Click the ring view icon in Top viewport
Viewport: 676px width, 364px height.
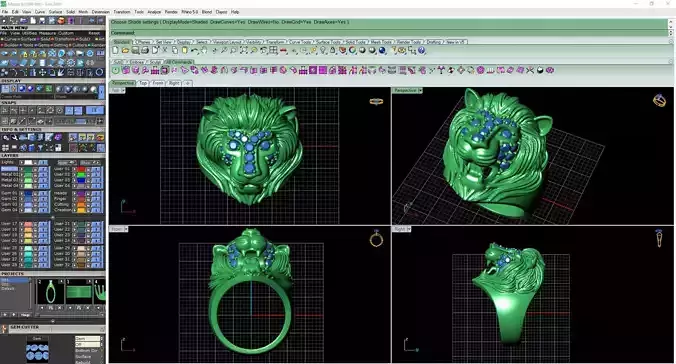pyautogui.click(x=376, y=101)
